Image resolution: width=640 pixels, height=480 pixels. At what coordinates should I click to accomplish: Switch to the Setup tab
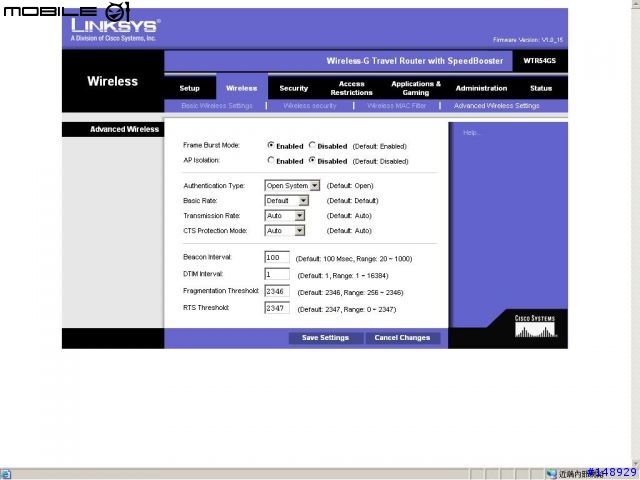(x=189, y=88)
